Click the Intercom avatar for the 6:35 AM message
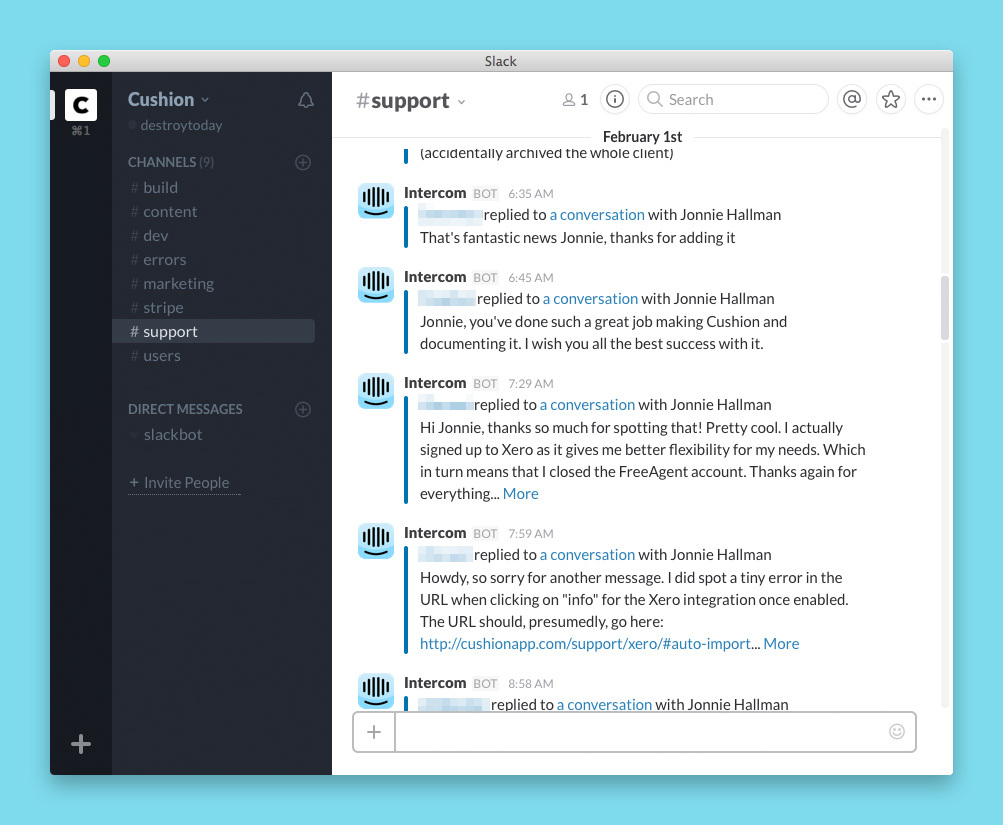Viewport: 1003px width, 825px height. 375,201
